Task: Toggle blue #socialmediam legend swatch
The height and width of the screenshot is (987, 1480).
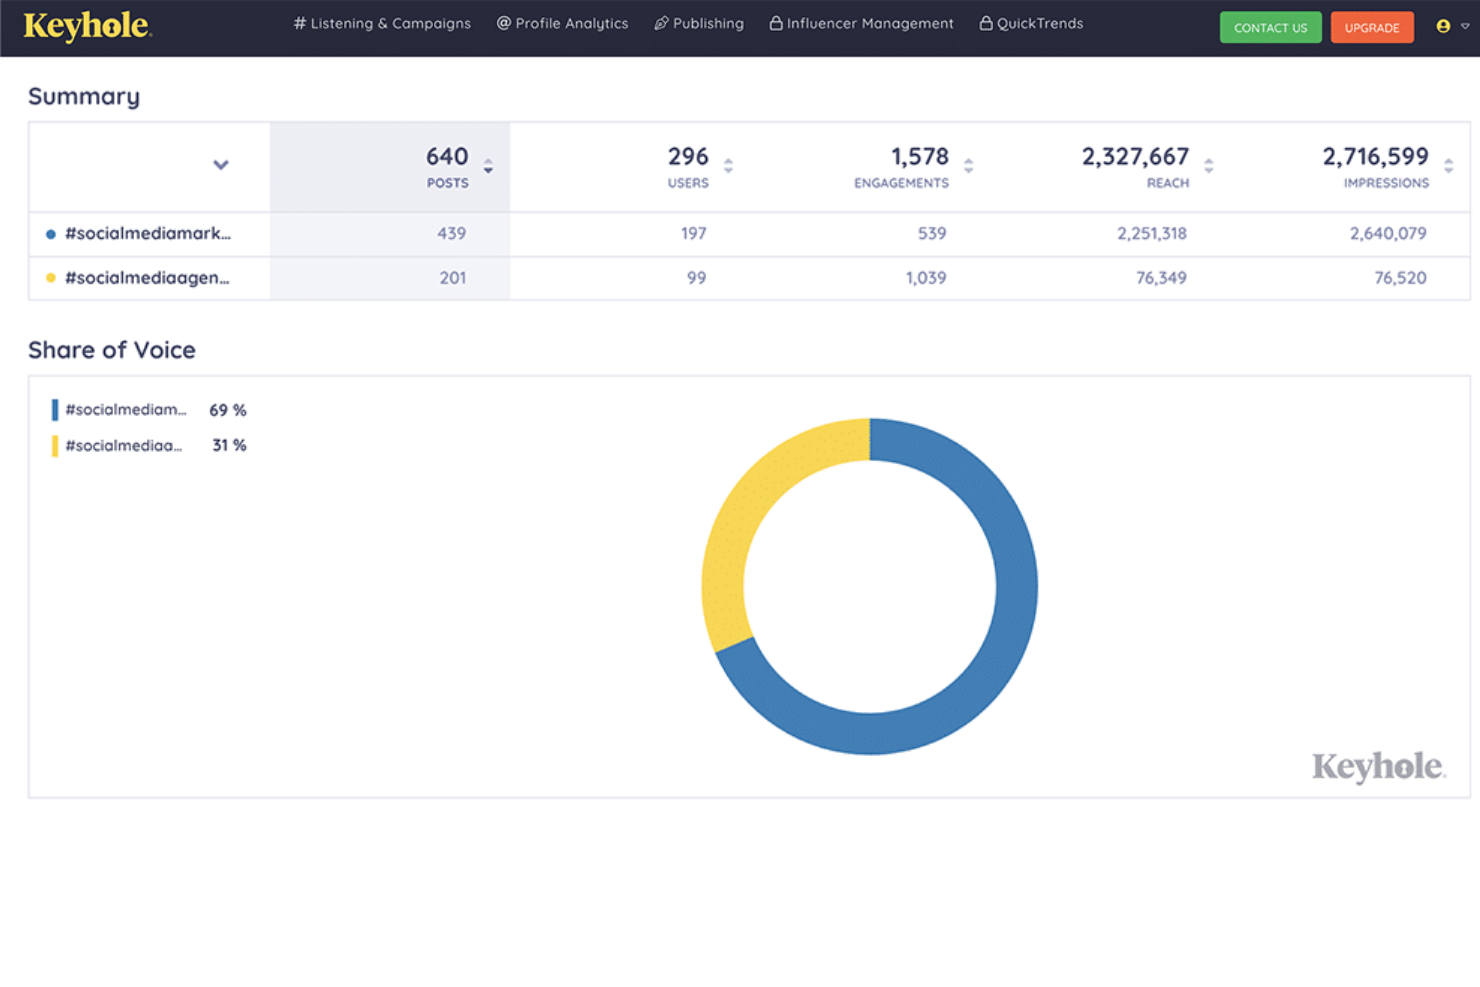Action: (x=55, y=410)
